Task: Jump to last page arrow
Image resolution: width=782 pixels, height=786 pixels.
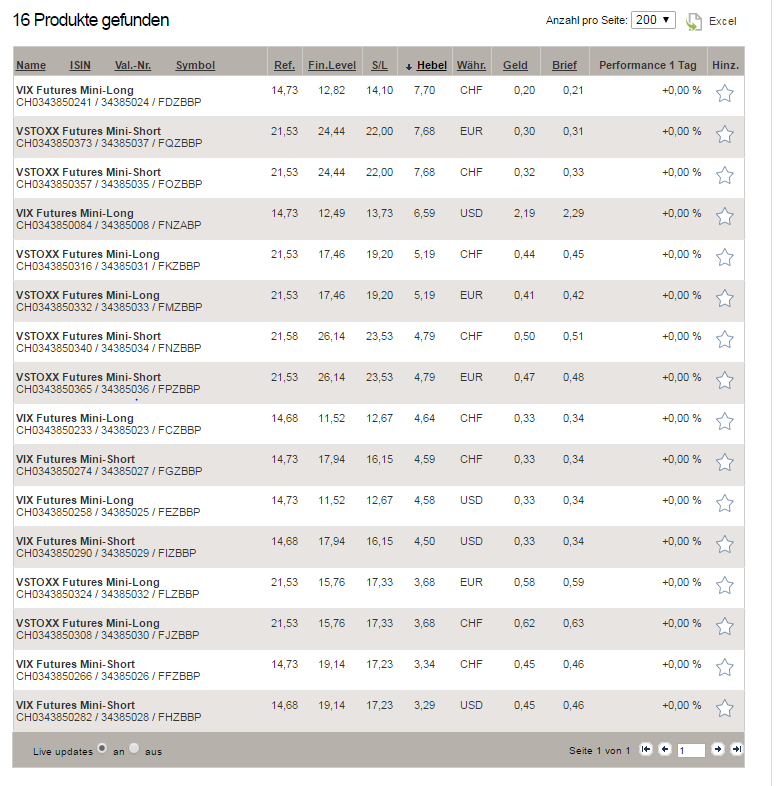Action: coord(736,749)
